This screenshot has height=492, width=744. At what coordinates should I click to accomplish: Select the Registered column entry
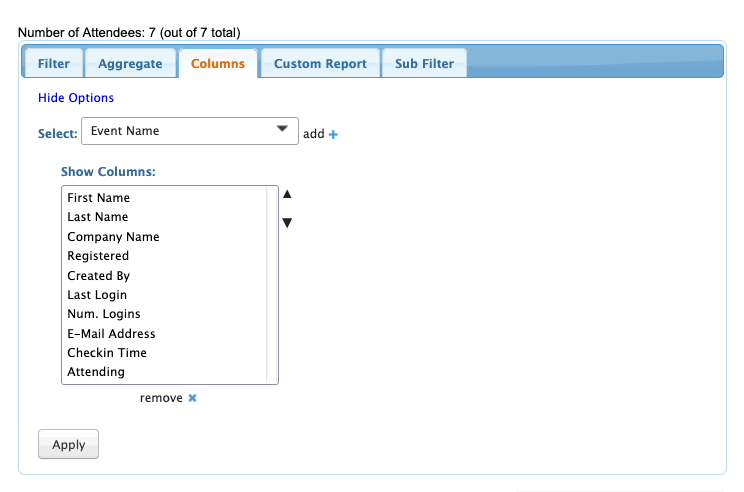pyautogui.click(x=98, y=256)
